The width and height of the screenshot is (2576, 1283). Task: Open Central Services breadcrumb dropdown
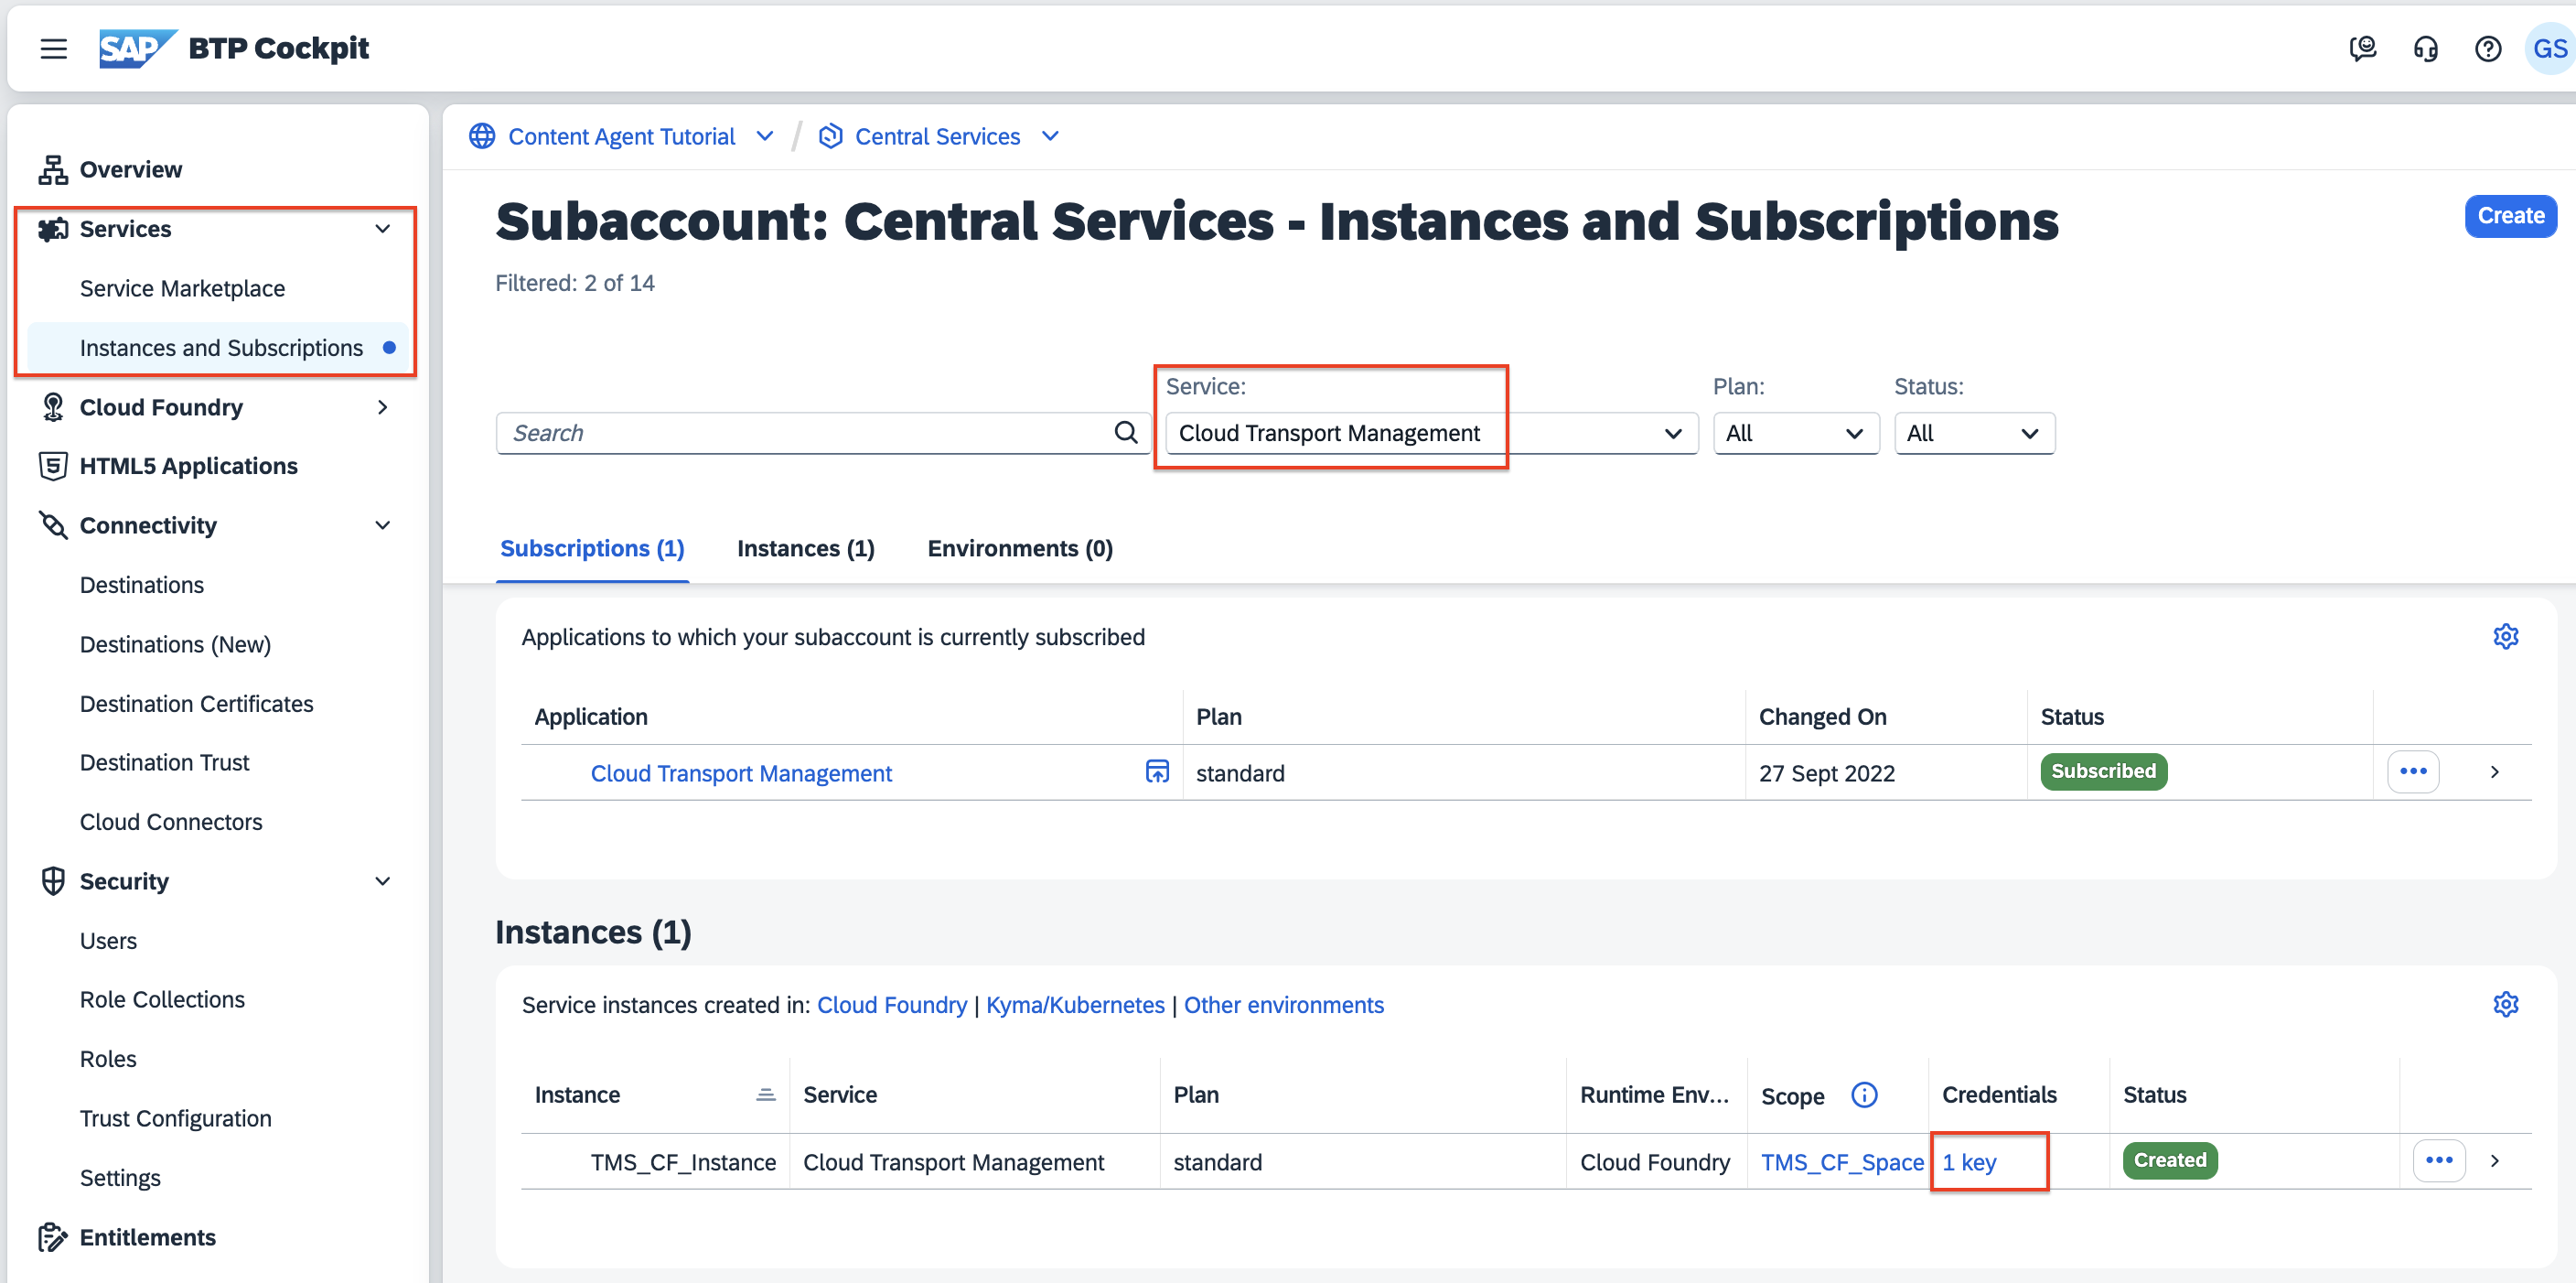pos(1050,136)
